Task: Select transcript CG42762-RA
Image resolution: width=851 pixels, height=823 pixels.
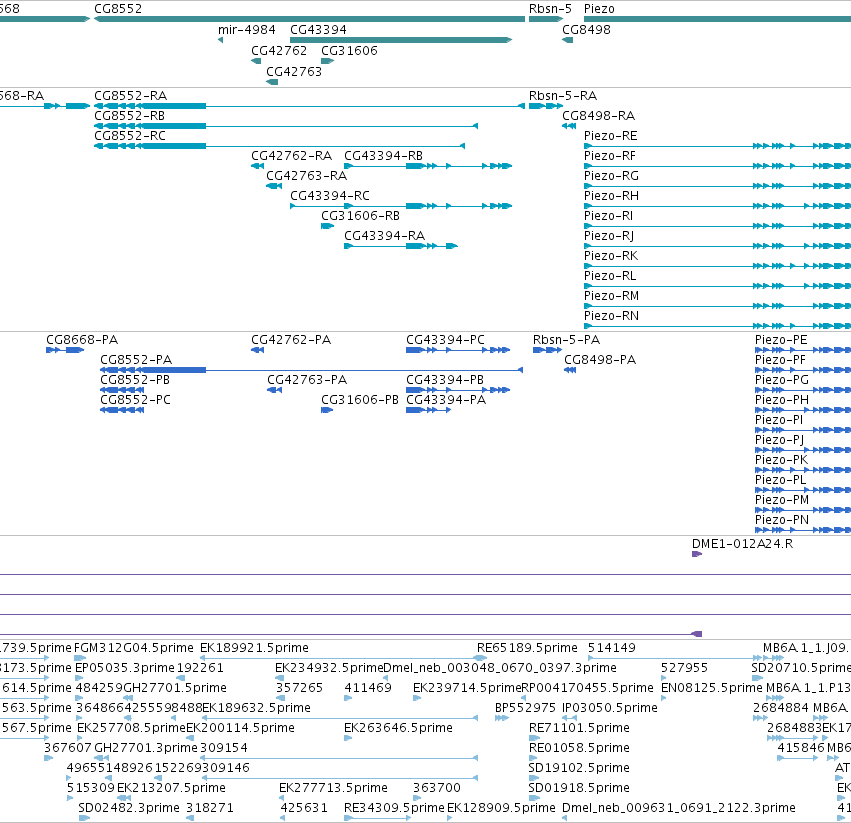Action: (x=291, y=156)
